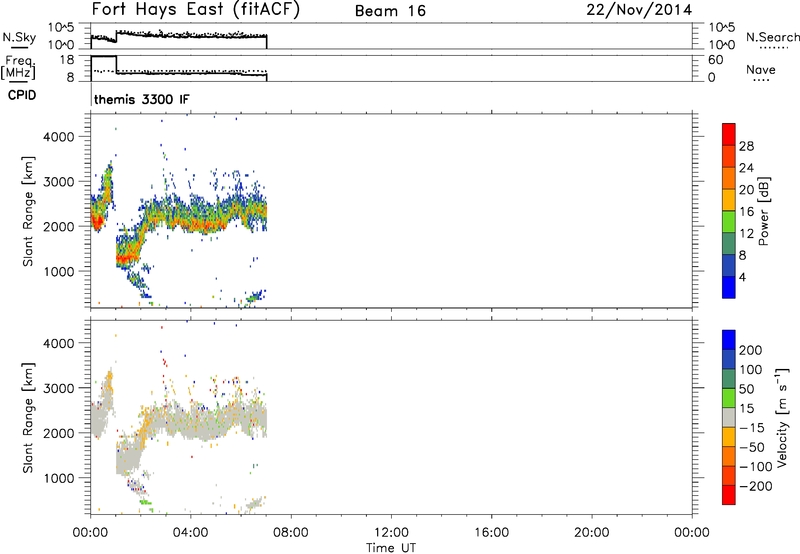Click the 1000 tick on the velocity panel
Image resolution: width=800 pixels, height=554 pixels.
58,478
